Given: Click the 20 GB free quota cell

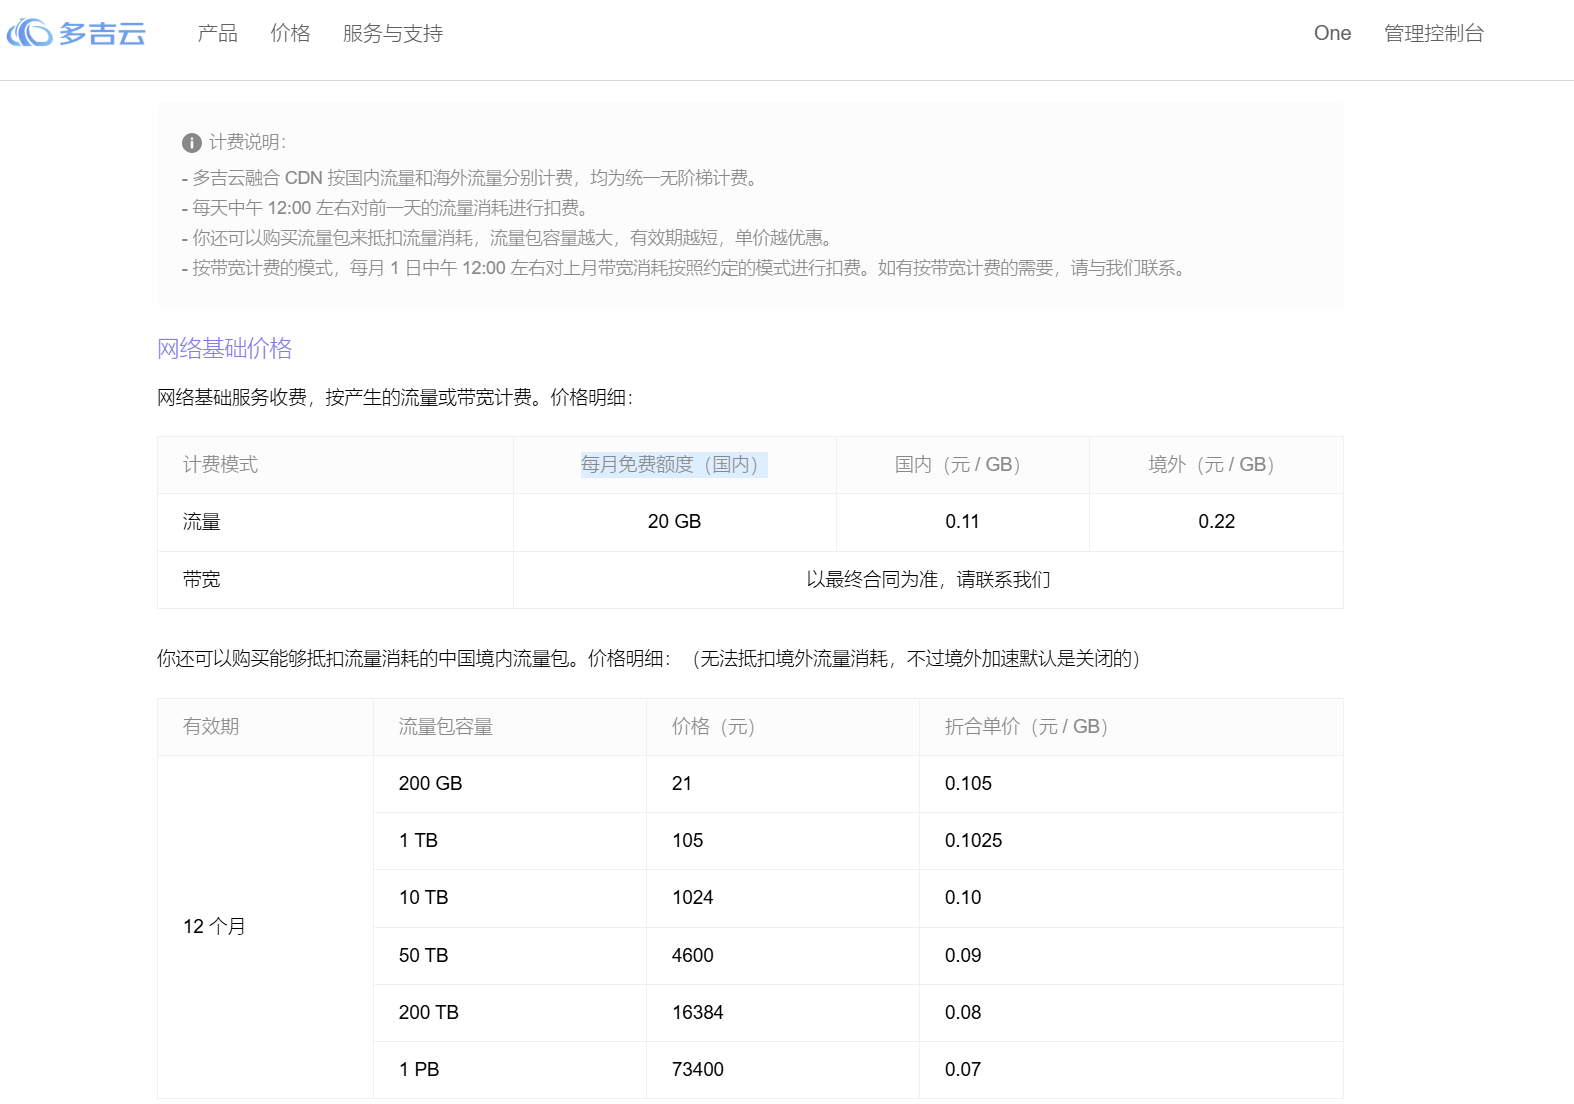Looking at the screenshot, I should [674, 522].
